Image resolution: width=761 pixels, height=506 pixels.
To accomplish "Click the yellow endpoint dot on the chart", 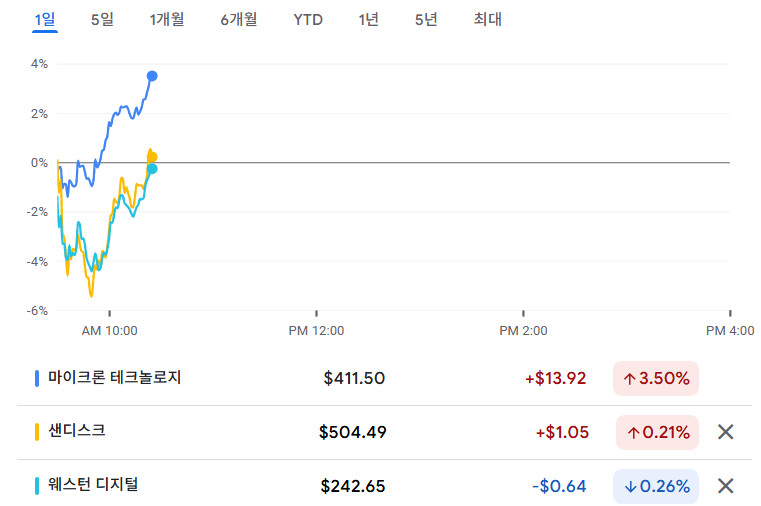I will [152, 157].
